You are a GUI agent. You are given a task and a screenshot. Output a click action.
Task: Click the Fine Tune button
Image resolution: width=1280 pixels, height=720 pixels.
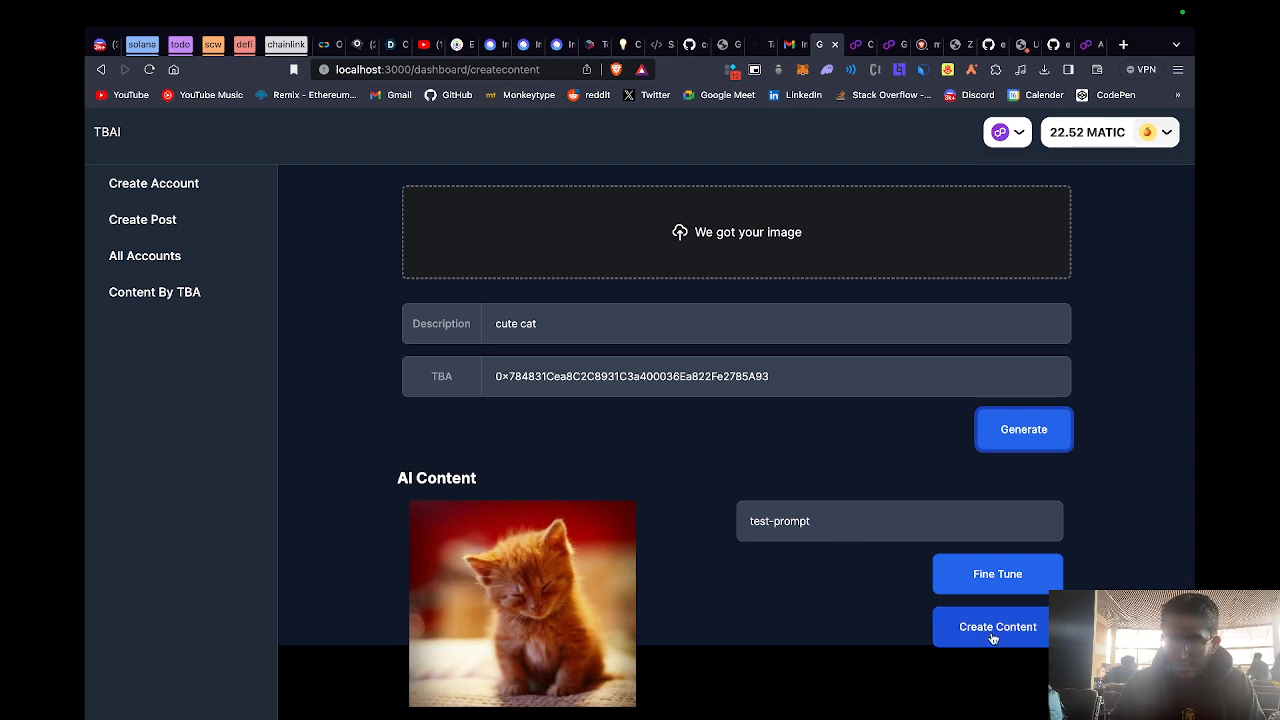(998, 574)
